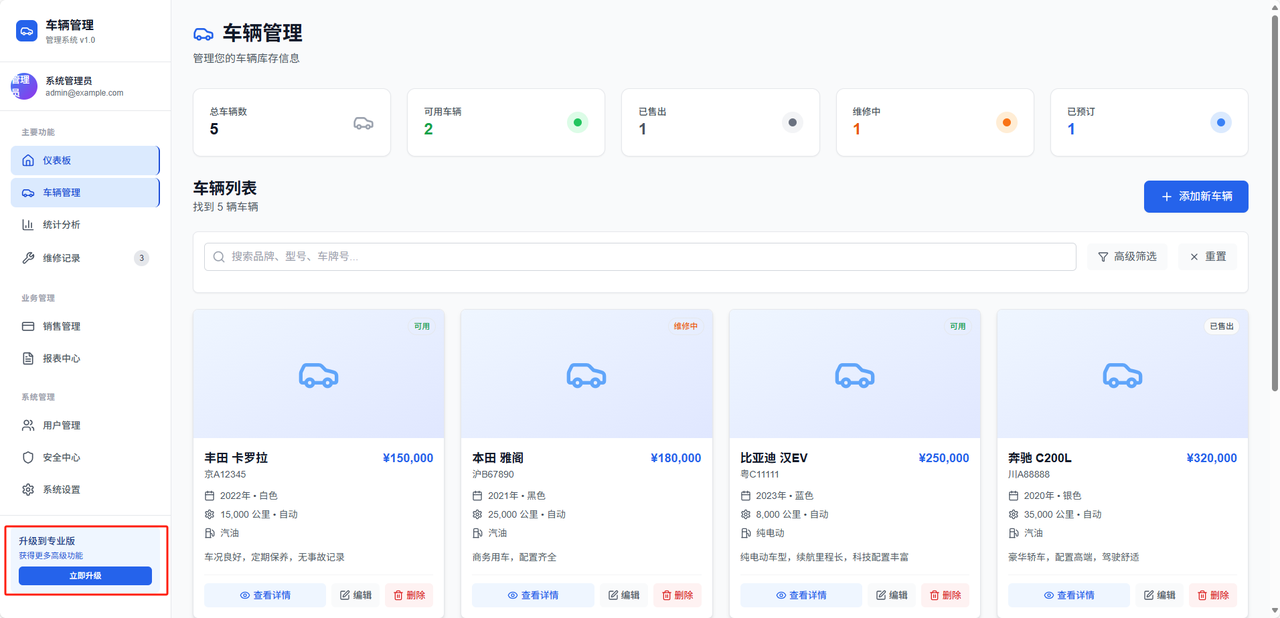Click the system administrator avatar

(24, 86)
